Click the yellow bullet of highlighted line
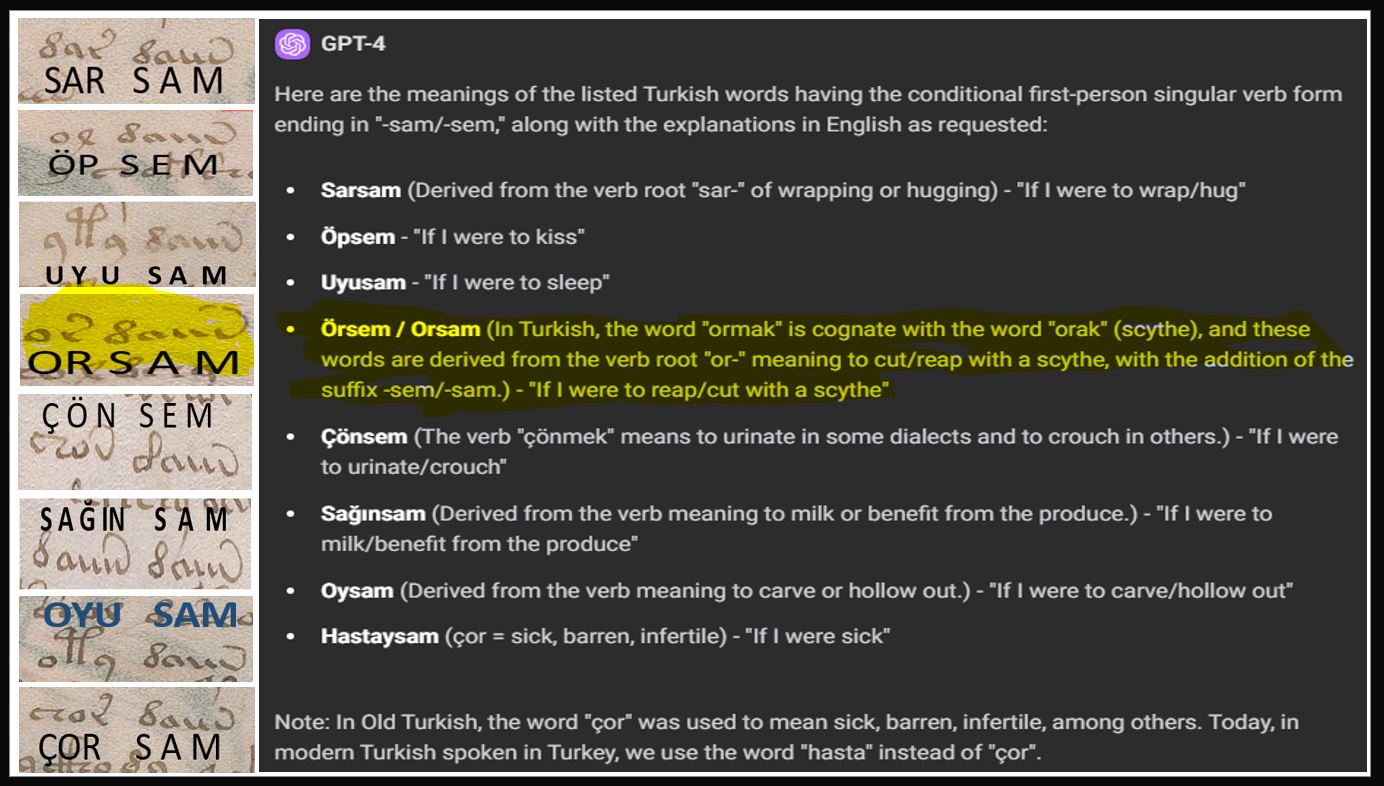Image resolution: width=1384 pixels, height=786 pixels. tap(290, 329)
